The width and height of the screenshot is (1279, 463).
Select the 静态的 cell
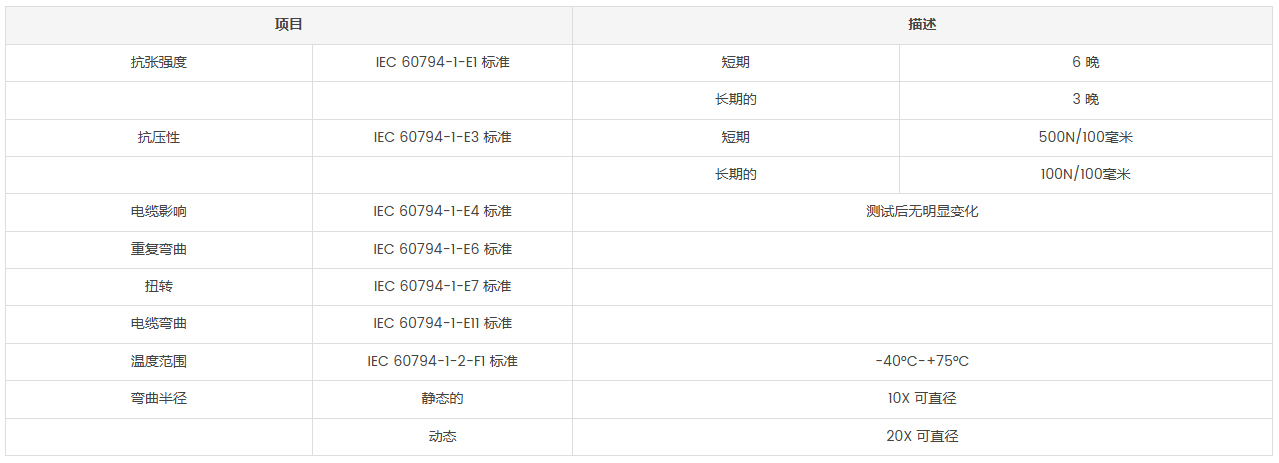[x=442, y=398]
